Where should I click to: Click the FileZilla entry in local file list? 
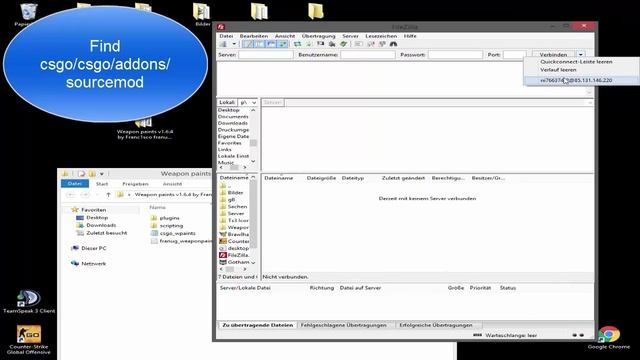238,255
